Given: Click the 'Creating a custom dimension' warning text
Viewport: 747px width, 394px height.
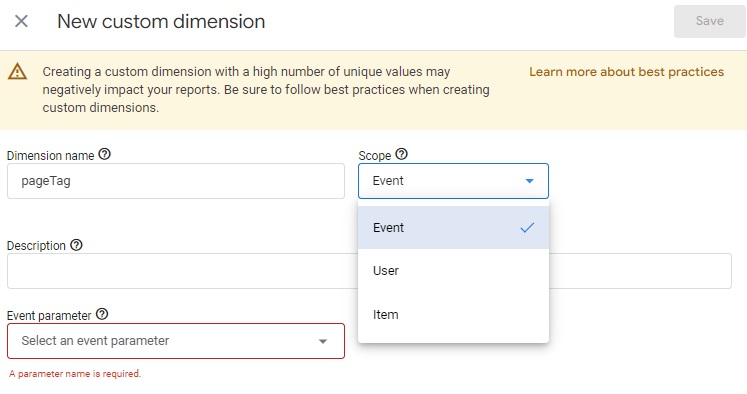Looking at the screenshot, I should 266,90.
